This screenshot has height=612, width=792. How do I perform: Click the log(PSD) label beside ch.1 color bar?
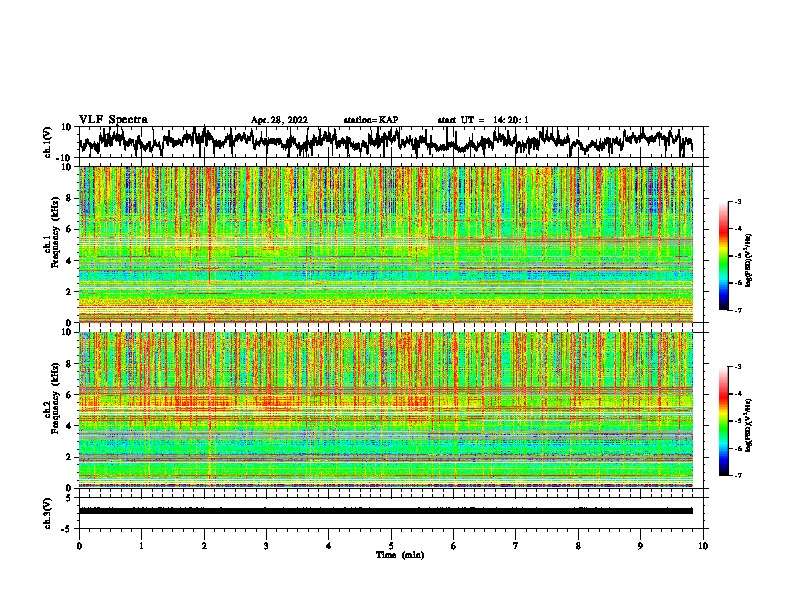[x=749, y=260]
